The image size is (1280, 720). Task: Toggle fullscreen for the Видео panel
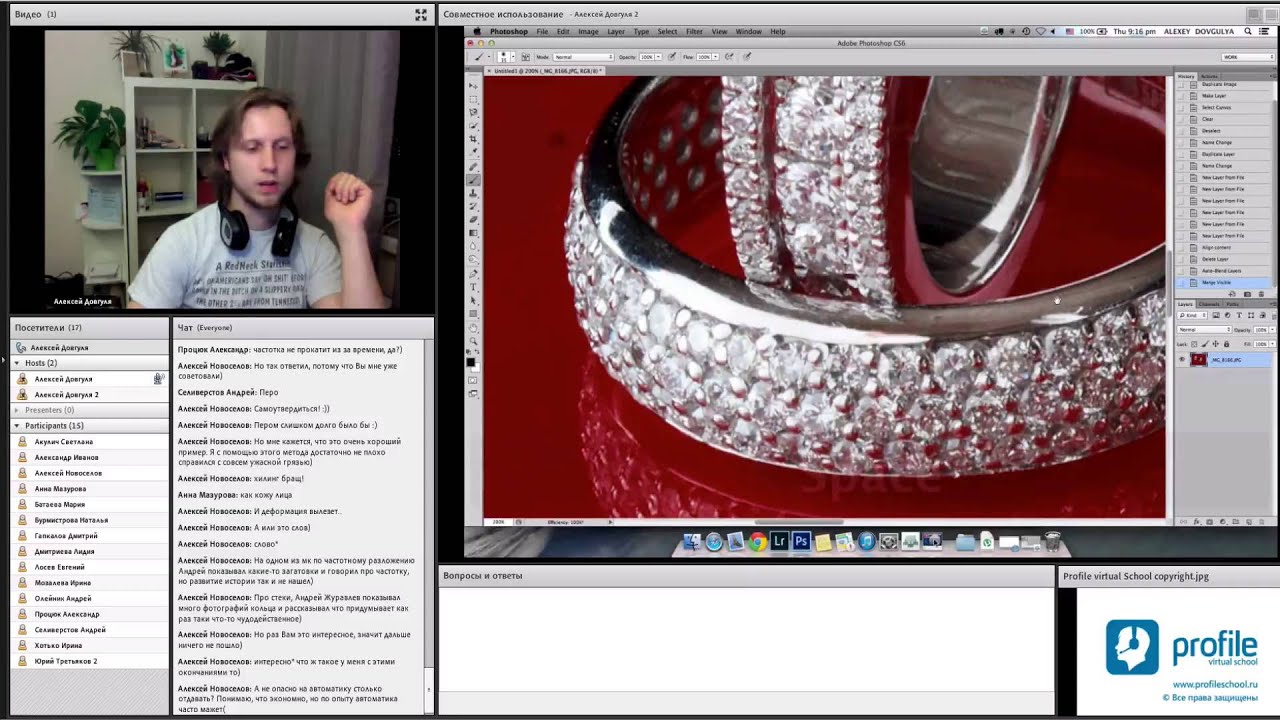coord(421,14)
